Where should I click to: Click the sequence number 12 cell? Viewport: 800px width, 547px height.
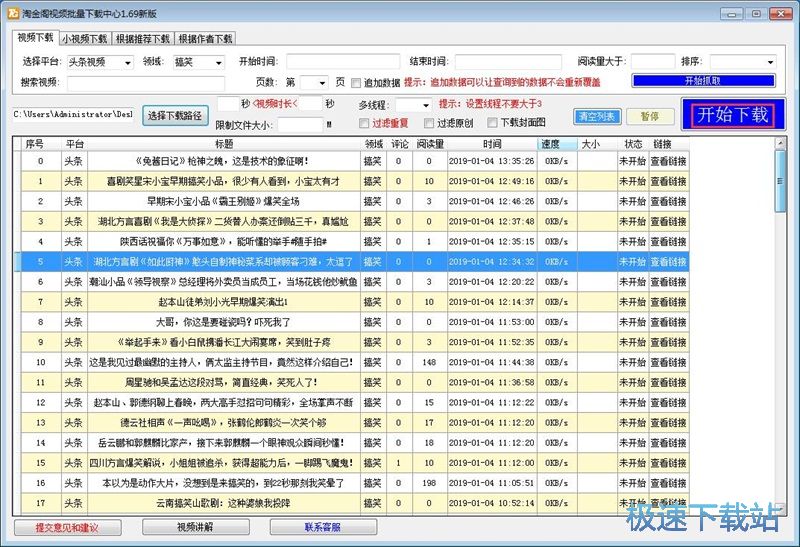click(41, 403)
